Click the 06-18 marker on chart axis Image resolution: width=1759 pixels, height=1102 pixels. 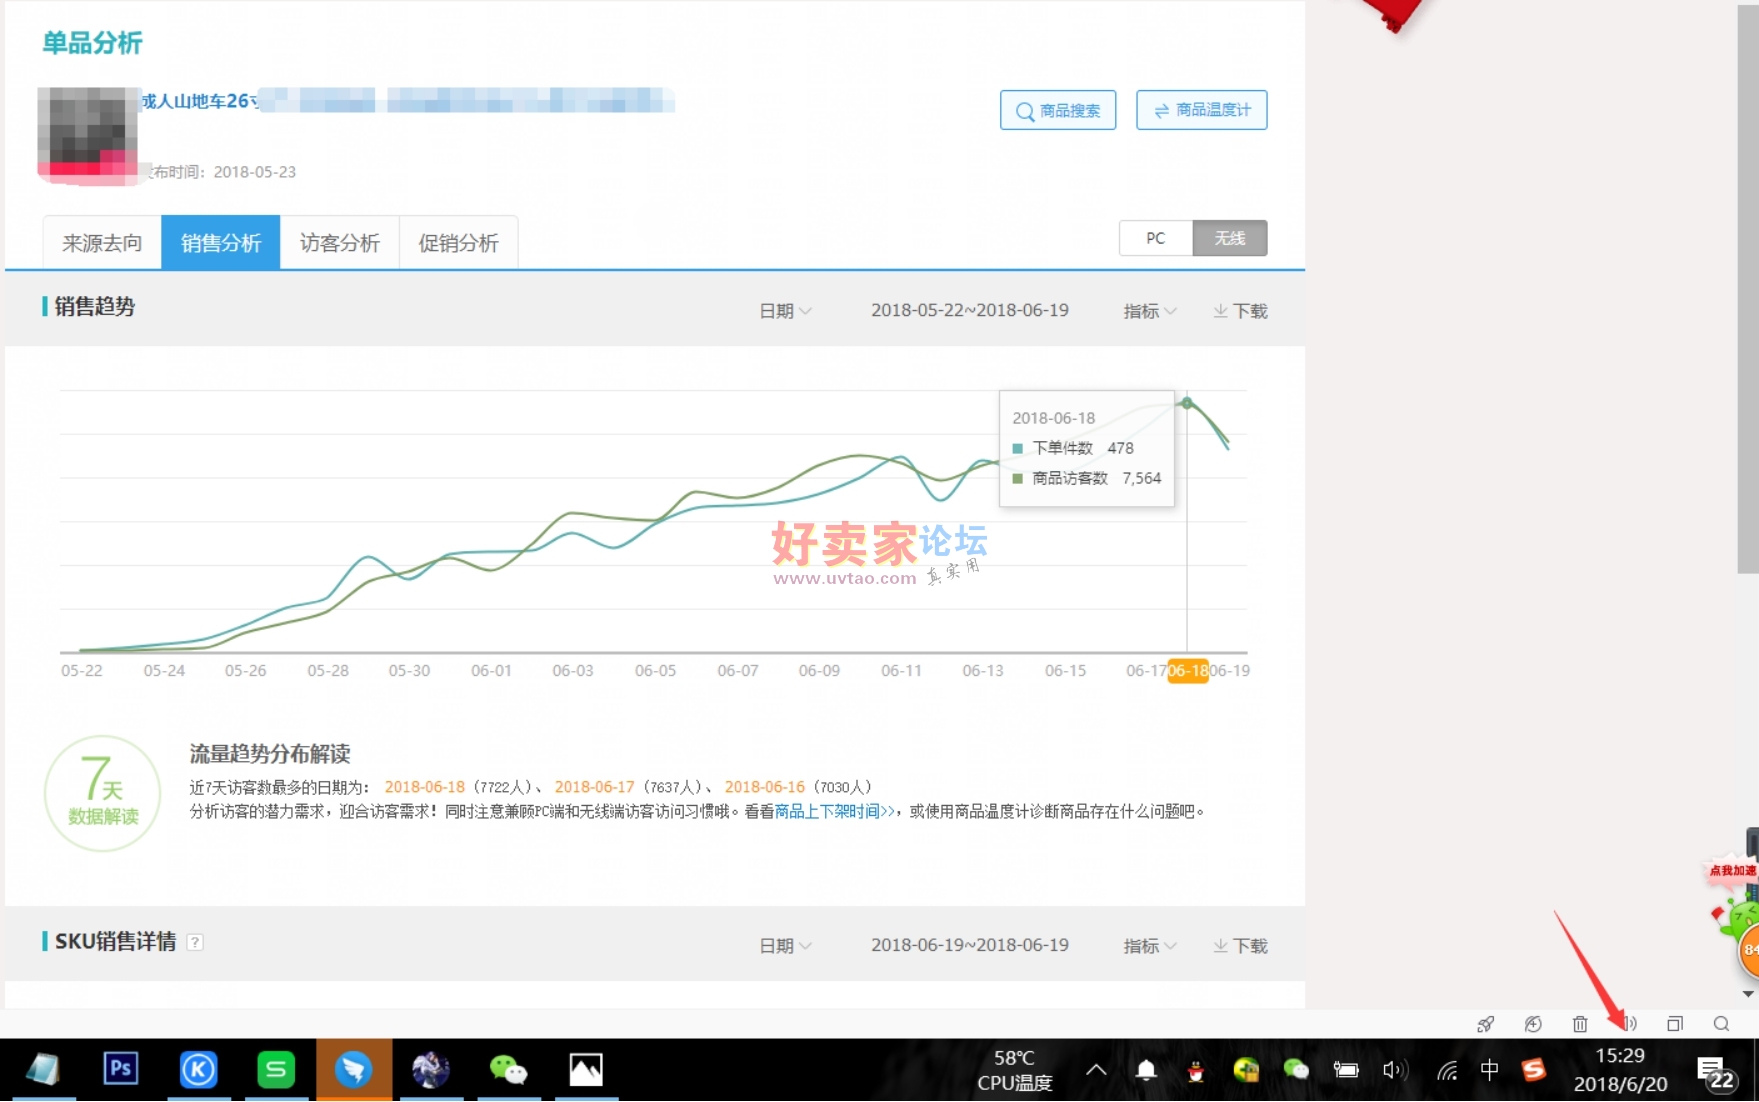click(x=1187, y=671)
